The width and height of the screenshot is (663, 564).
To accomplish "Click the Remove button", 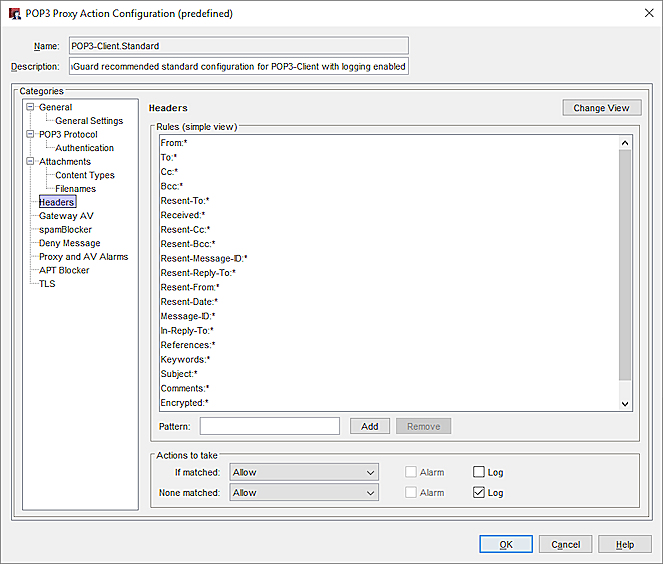I will (423, 426).
